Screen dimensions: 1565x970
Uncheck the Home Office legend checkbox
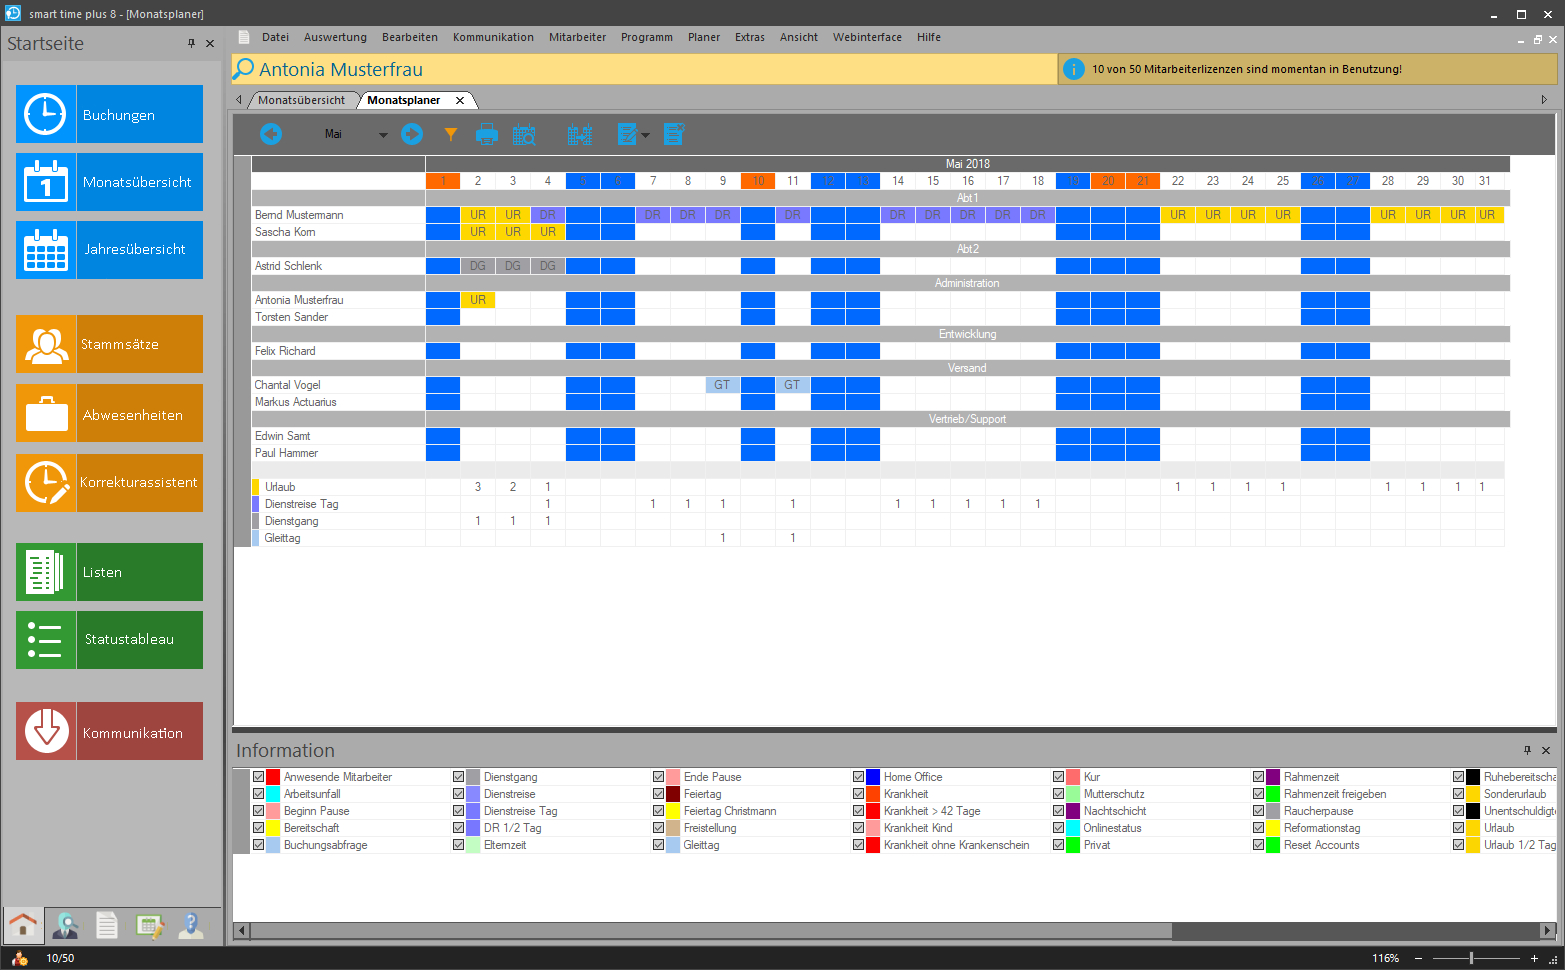pos(858,777)
